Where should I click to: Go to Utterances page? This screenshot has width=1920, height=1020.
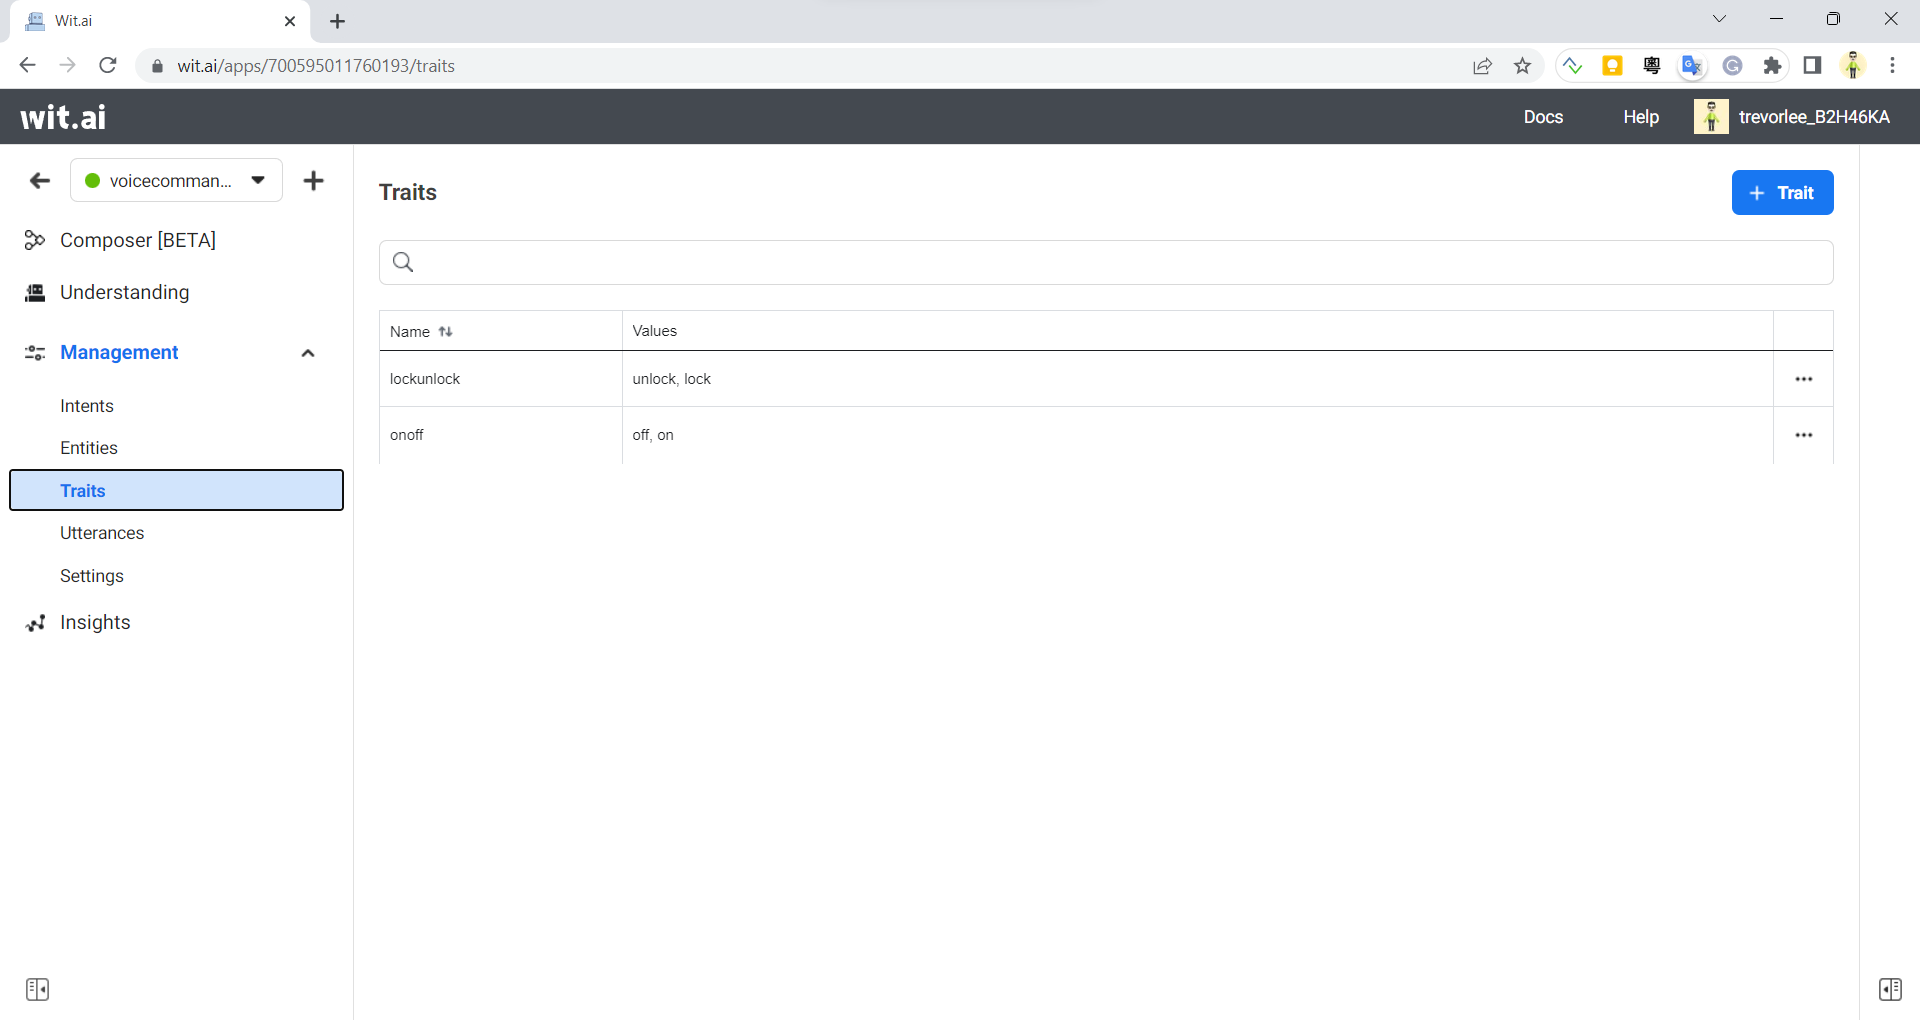pos(102,533)
